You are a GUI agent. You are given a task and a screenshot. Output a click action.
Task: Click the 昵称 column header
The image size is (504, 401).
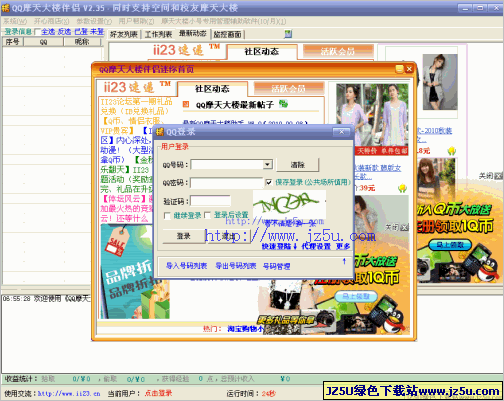tap(82, 42)
